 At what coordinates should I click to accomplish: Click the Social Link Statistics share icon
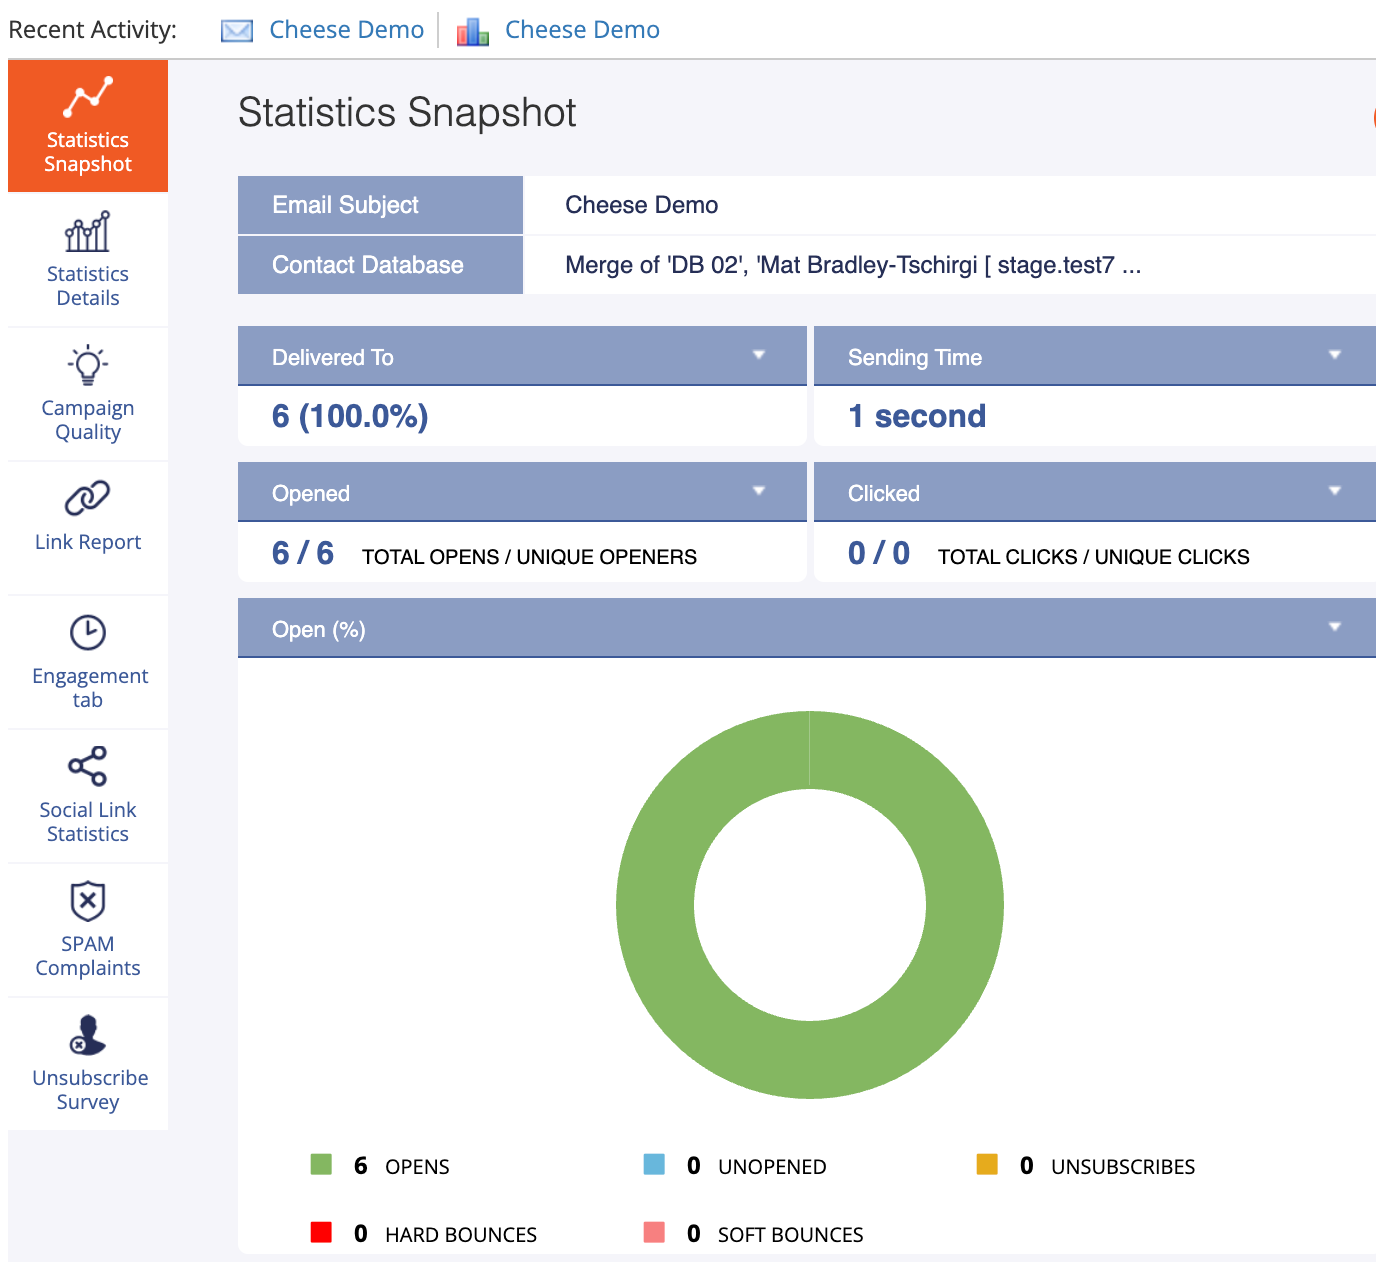(88, 766)
